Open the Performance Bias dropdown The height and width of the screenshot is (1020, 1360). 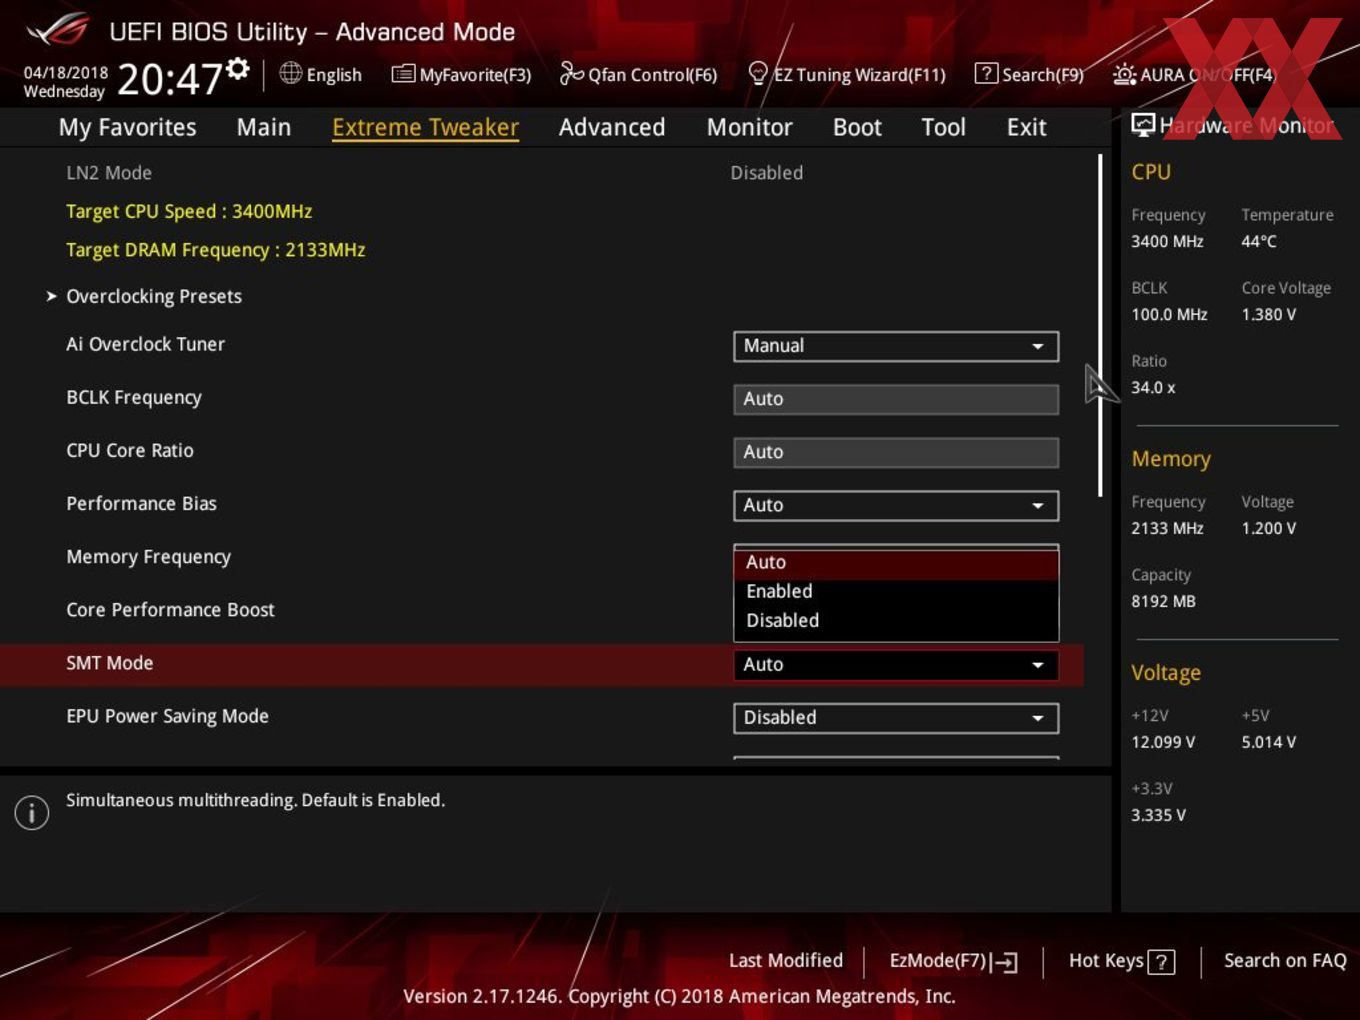pos(896,506)
